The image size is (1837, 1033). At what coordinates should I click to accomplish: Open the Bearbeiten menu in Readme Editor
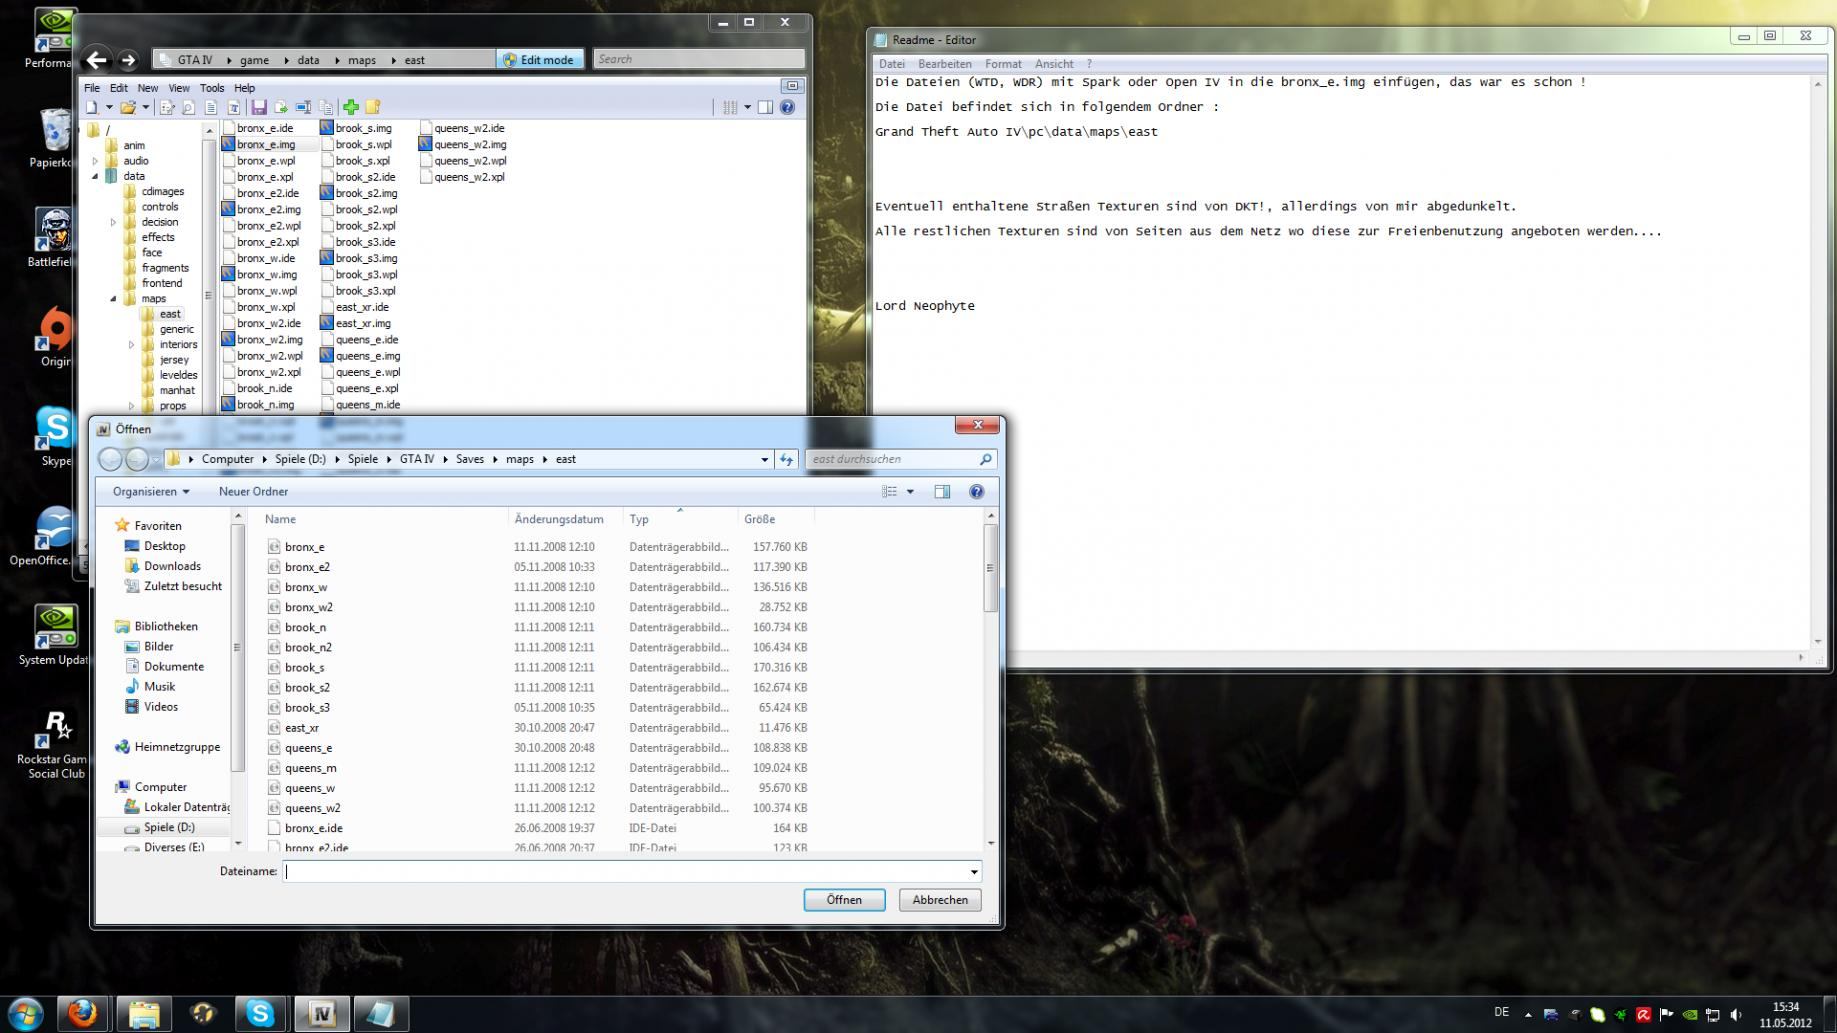tap(945, 64)
